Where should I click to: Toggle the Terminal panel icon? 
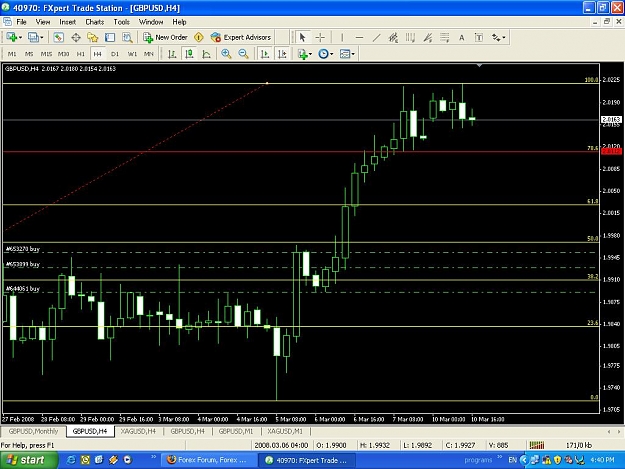(110, 37)
